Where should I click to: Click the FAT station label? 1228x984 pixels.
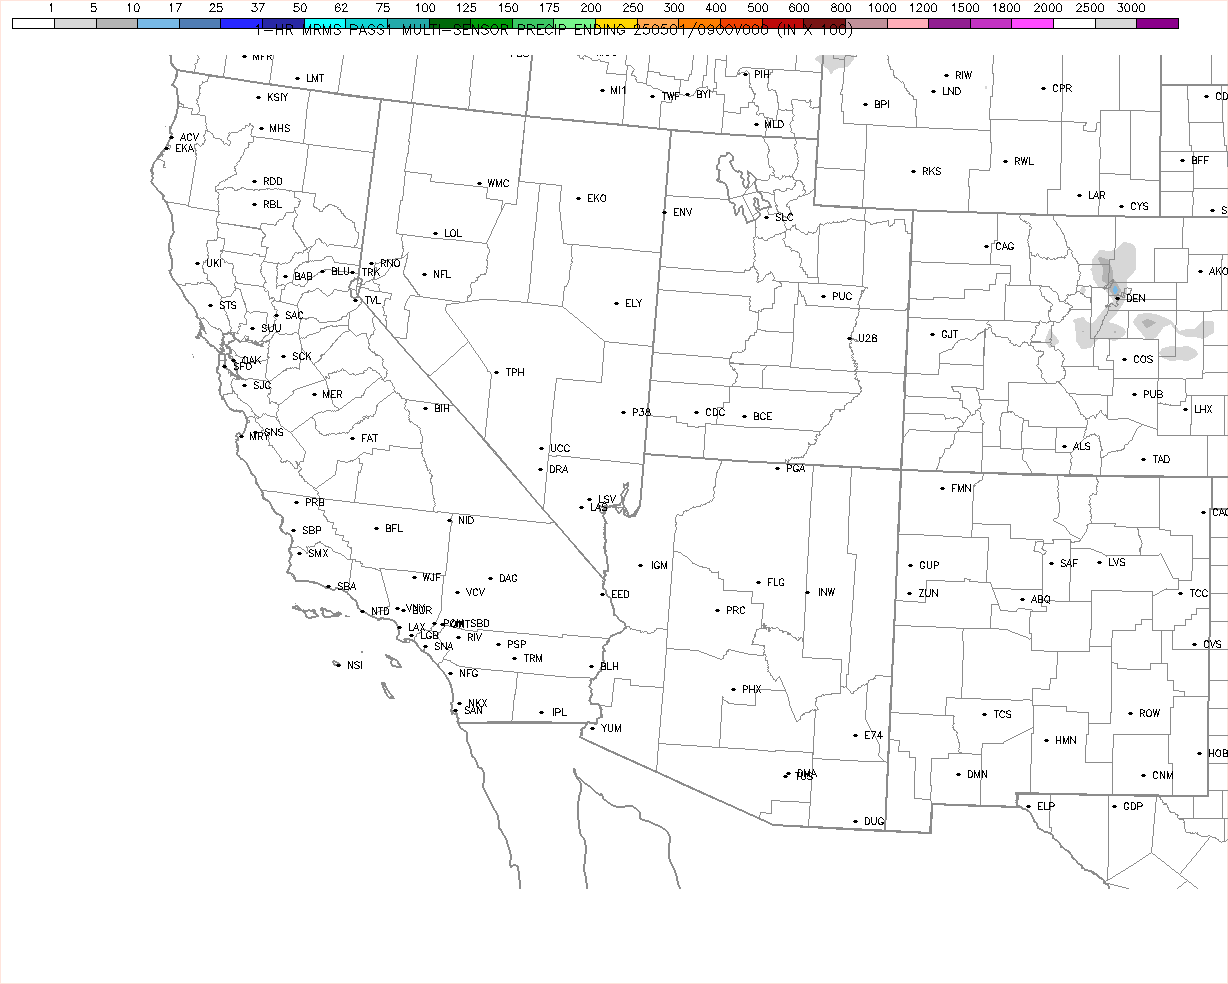370,439
